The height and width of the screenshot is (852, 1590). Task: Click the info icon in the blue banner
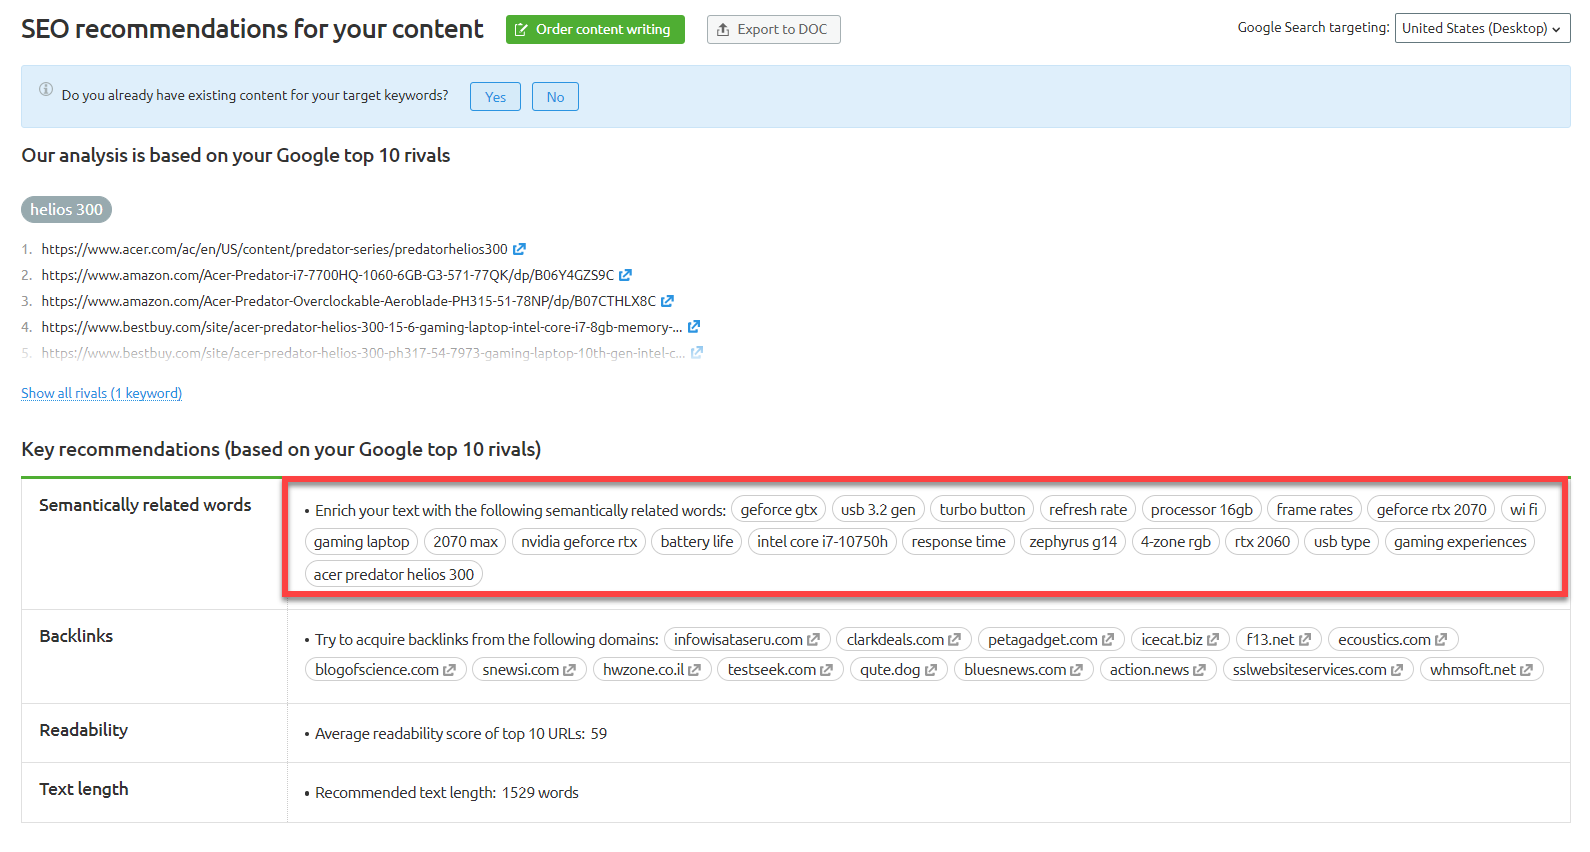[46, 89]
